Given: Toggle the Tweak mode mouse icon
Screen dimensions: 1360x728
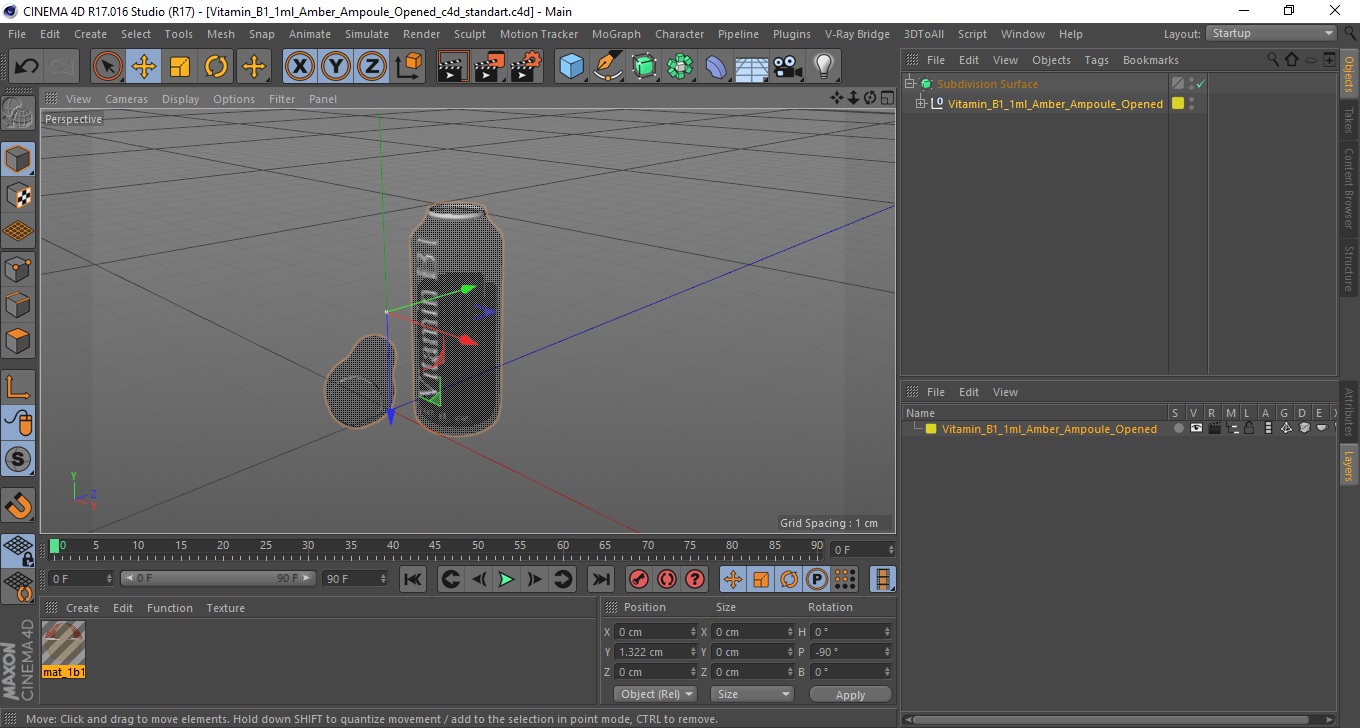Looking at the screenshot, I should click(18, 423).
